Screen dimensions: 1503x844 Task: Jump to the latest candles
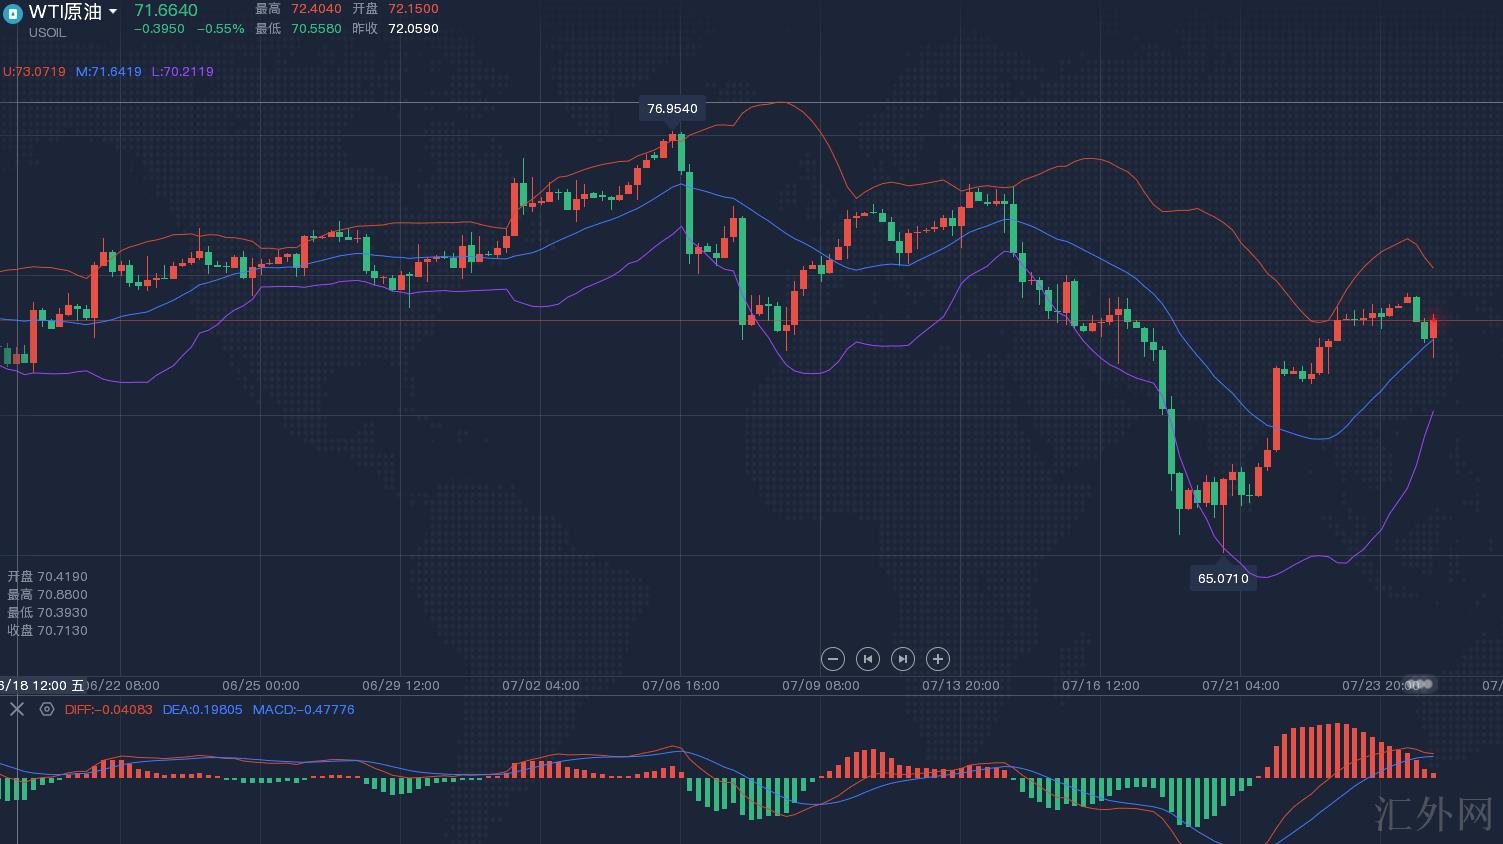902,659
